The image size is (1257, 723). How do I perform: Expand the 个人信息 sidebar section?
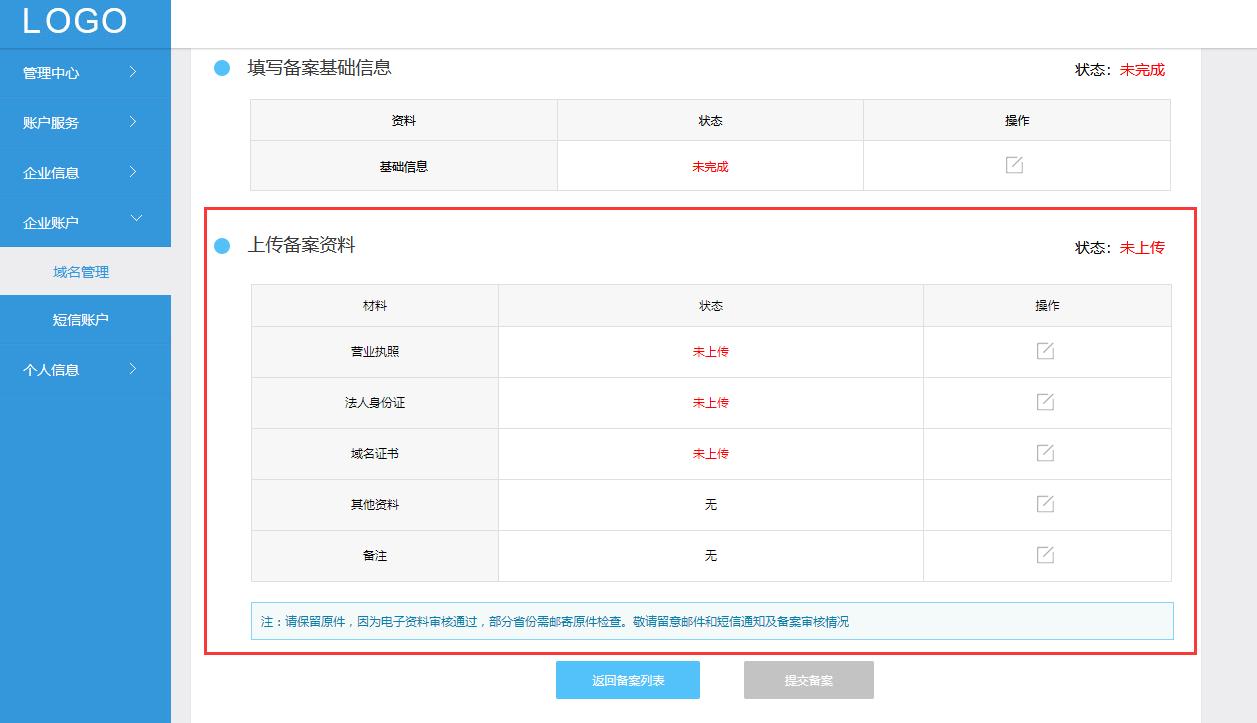pos(86,370)
